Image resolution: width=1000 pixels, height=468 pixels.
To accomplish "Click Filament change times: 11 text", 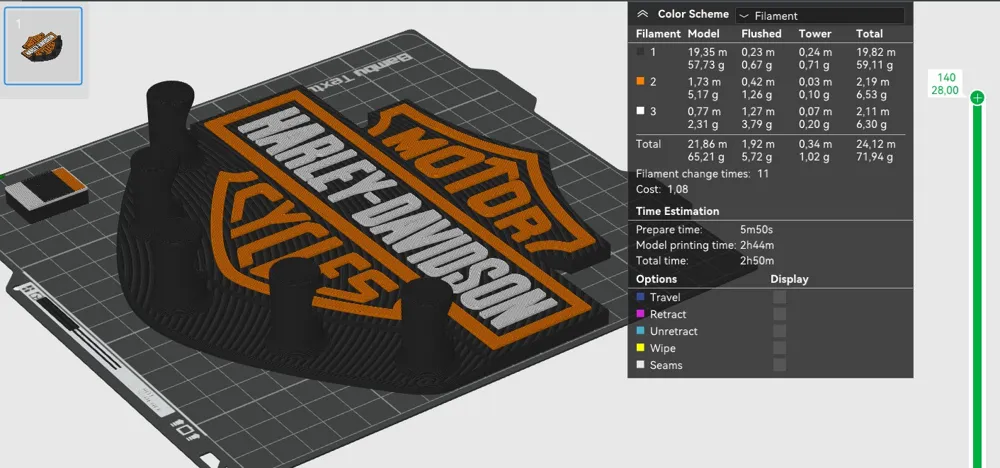I will point(703,173).
